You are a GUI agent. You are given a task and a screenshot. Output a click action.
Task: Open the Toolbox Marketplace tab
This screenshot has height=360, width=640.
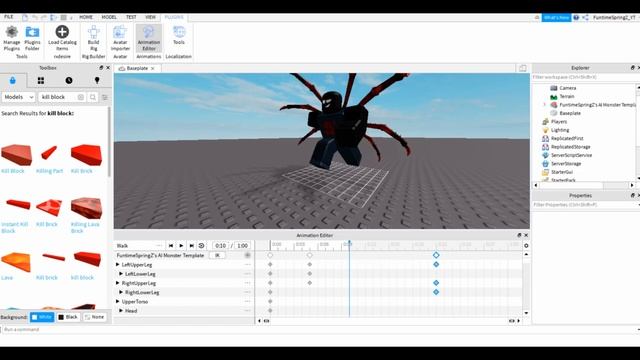pyautogui.click(x=13, y=80)
